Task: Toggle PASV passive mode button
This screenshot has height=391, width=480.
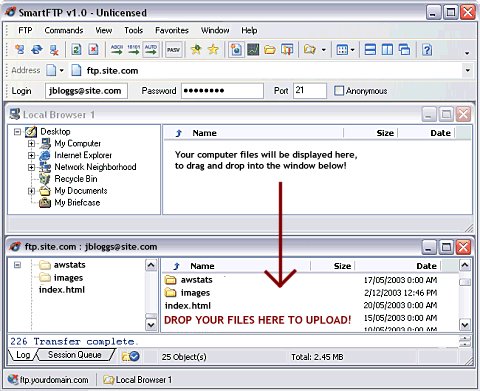Action: point(173,50)
